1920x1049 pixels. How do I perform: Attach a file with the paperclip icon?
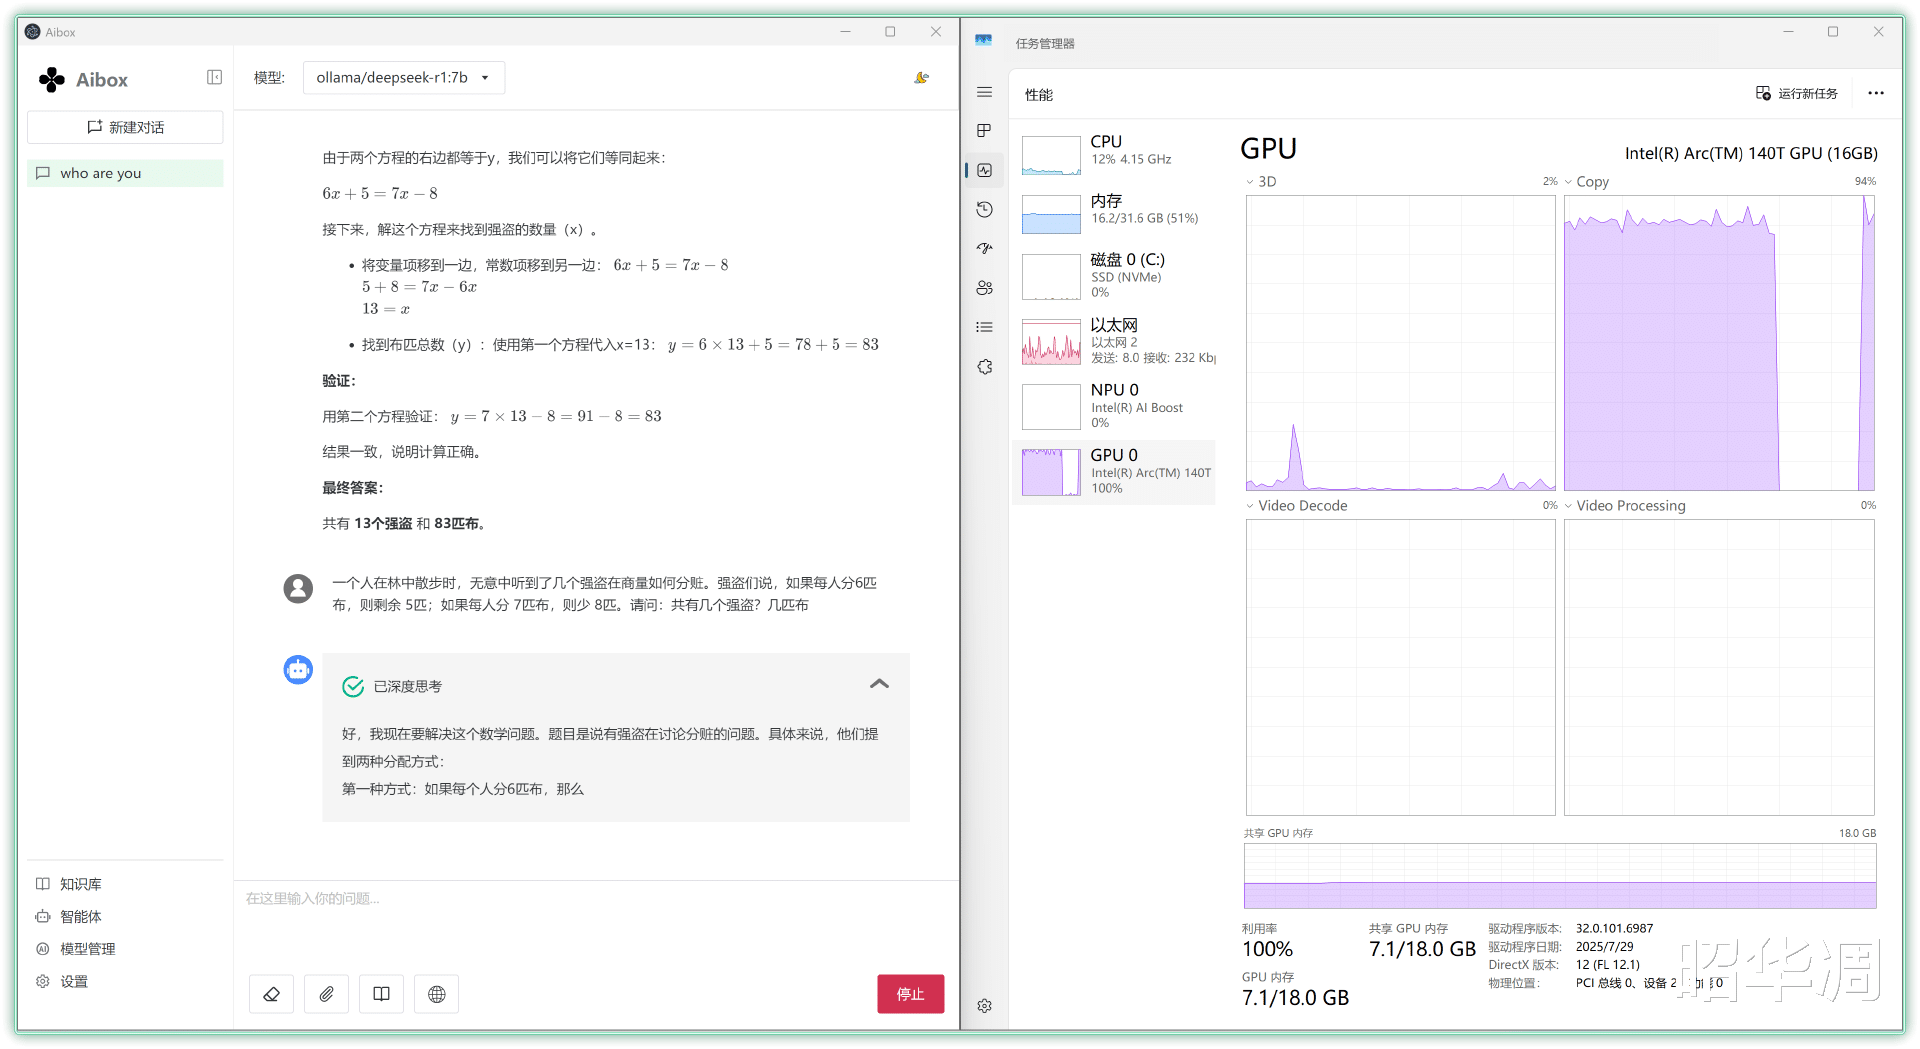pyautogui.click(x=326, y=994)
